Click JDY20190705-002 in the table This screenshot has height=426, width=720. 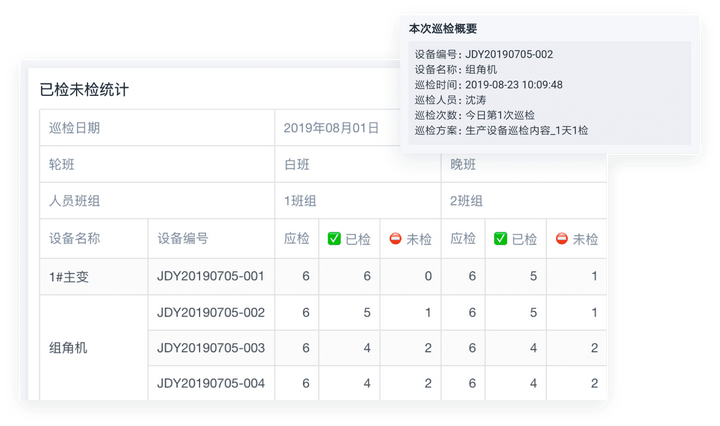point(211,313)
